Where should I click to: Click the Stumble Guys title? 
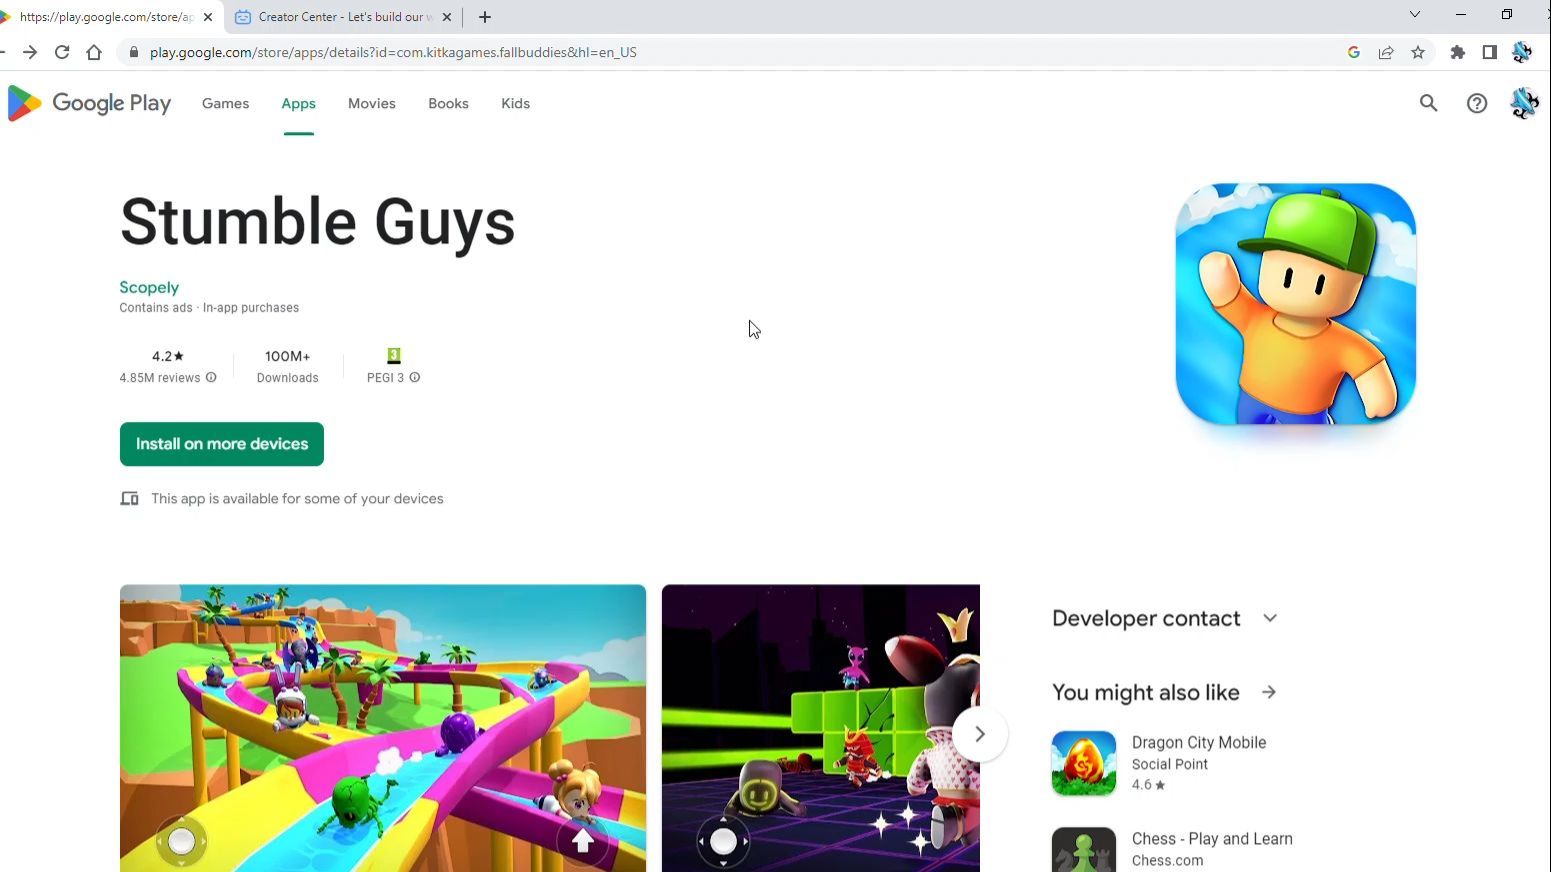point(318,221)
